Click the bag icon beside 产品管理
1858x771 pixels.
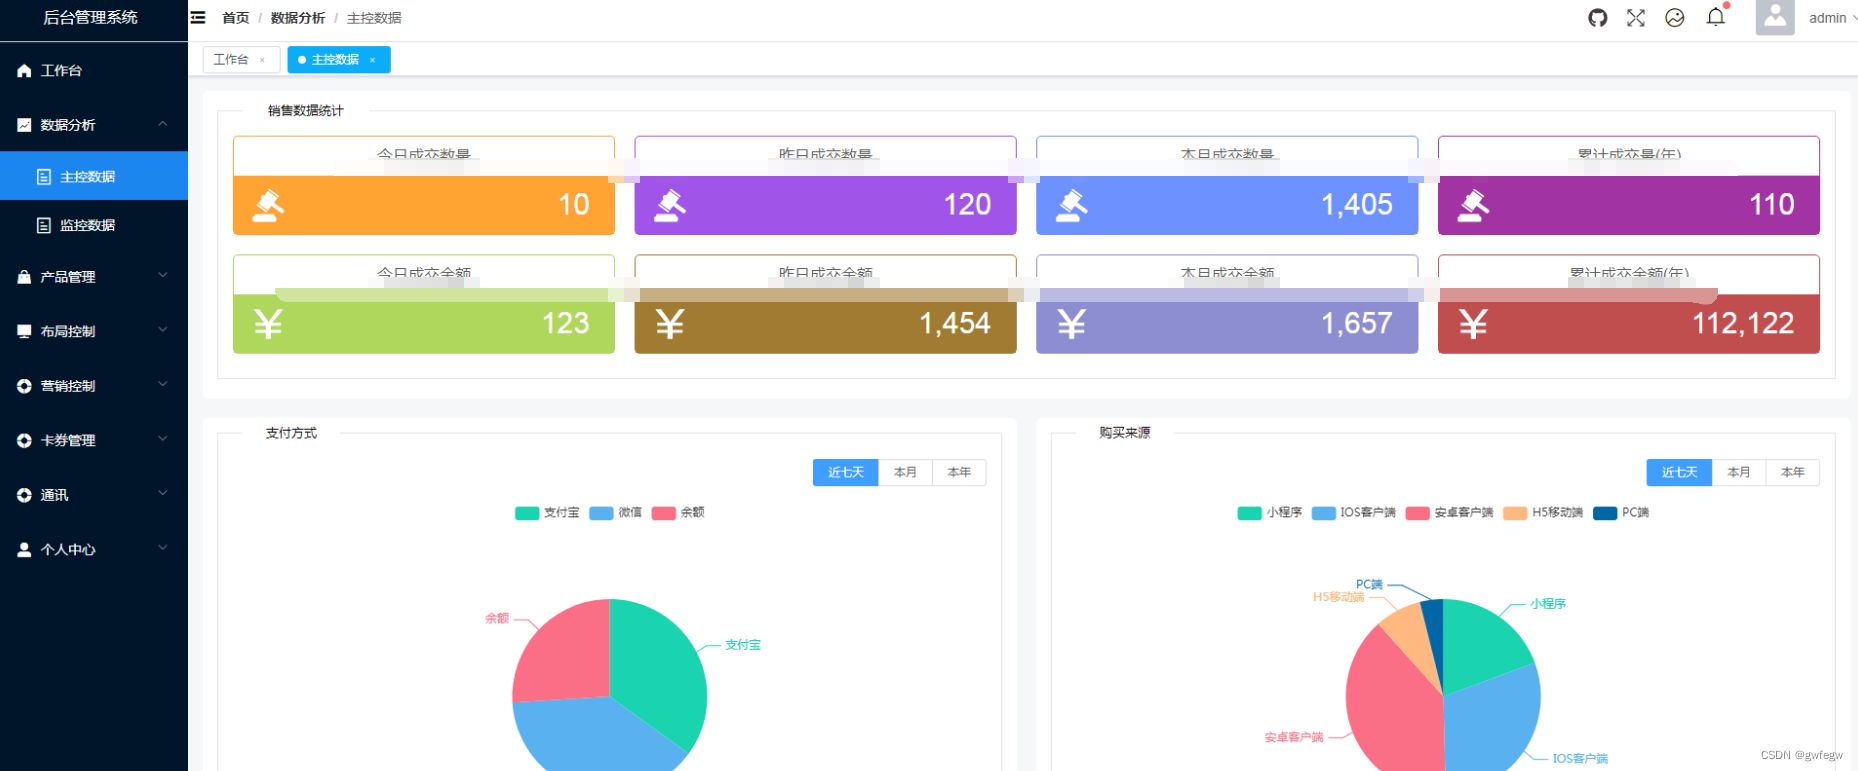tap(24, 277)
